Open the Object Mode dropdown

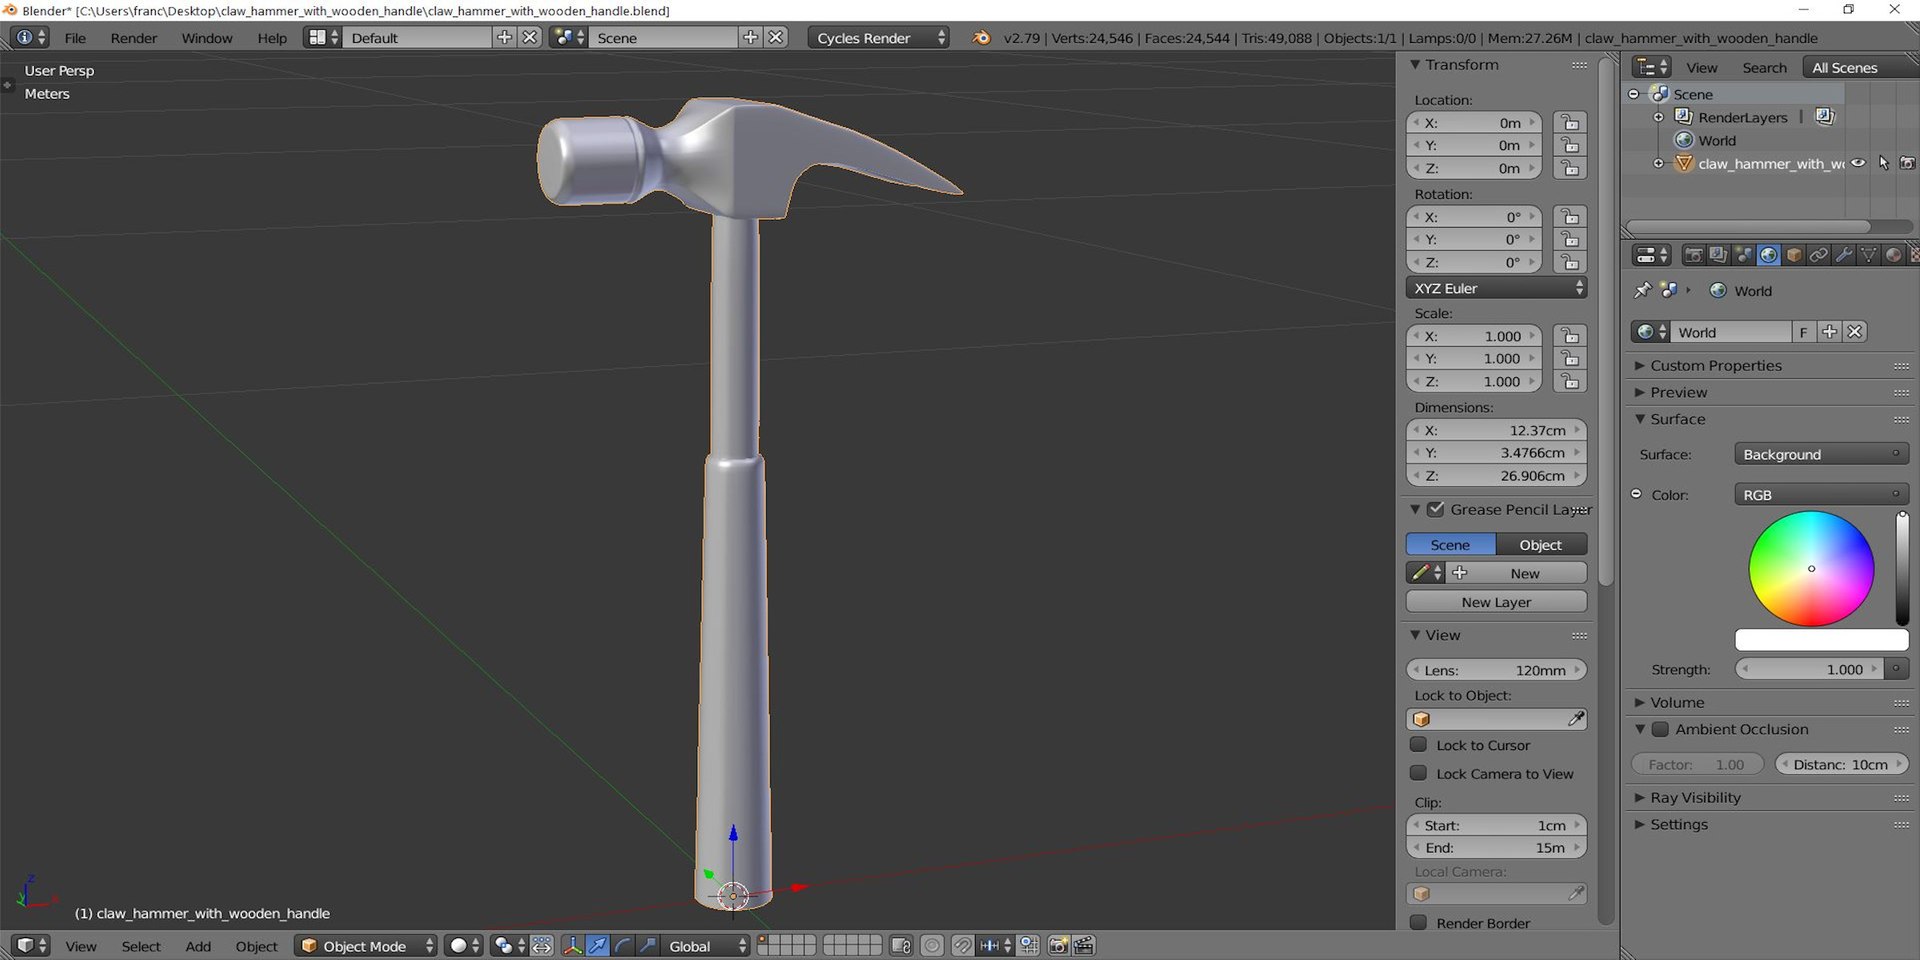point(366,945)
